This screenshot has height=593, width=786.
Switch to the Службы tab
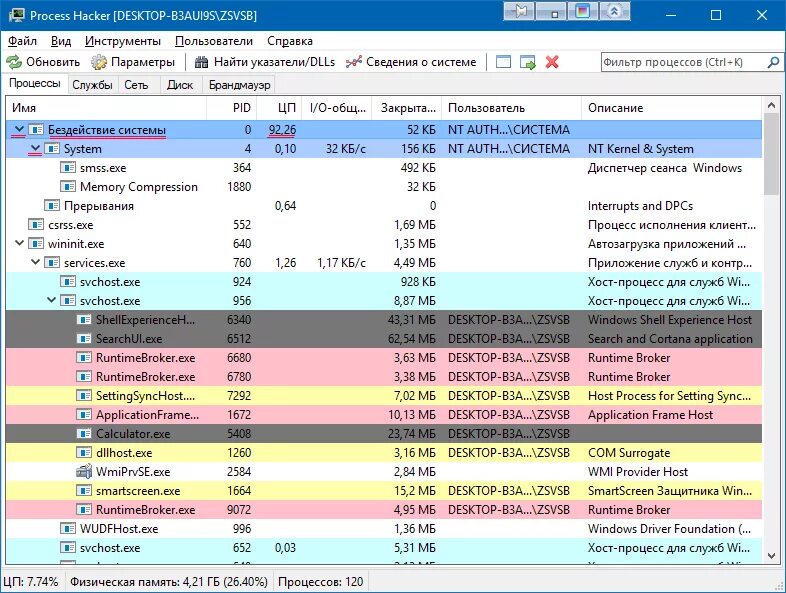92,85
